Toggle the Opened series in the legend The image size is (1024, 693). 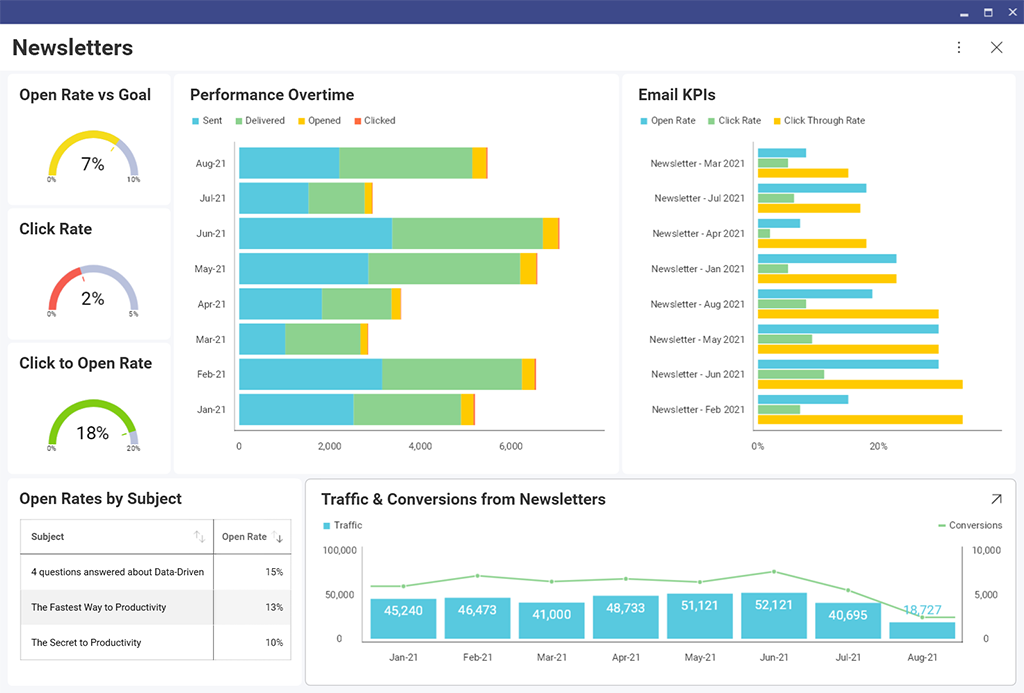[319, 121]
